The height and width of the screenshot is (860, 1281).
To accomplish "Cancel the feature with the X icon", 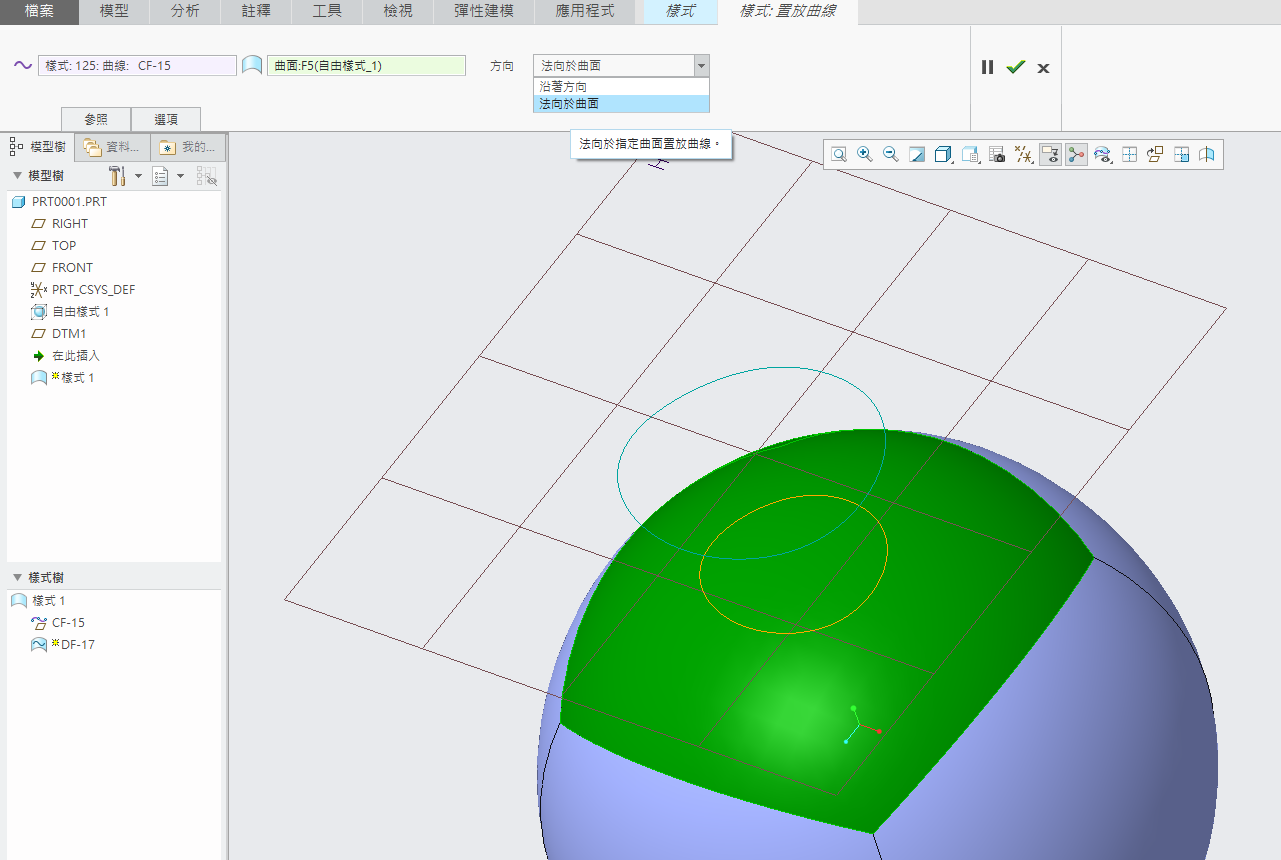I will coord(1043,68).
